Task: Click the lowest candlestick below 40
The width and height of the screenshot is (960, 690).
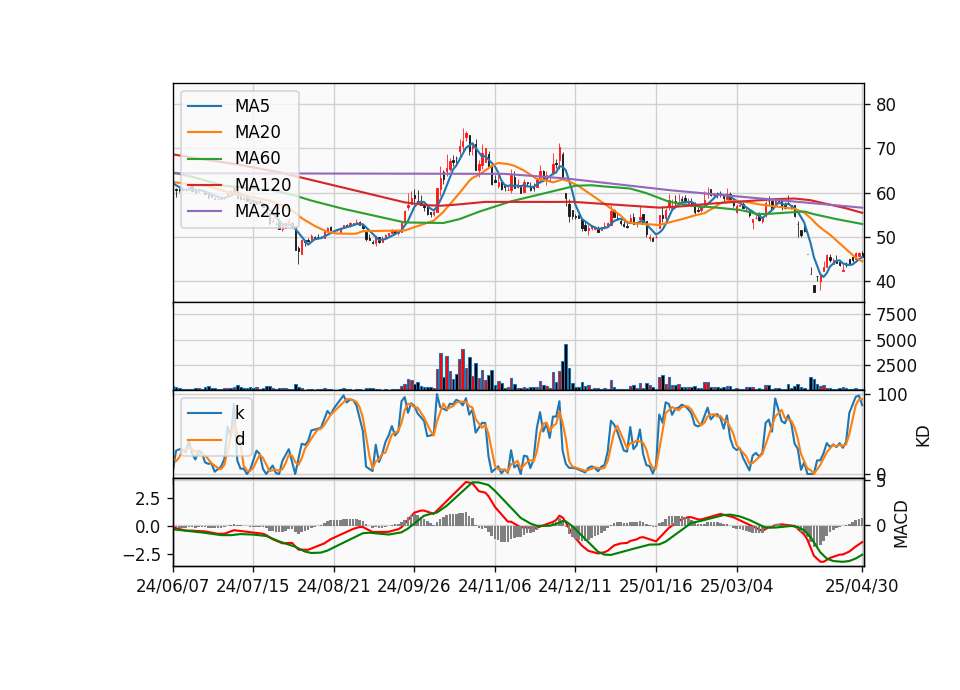Action: (814, 288)
